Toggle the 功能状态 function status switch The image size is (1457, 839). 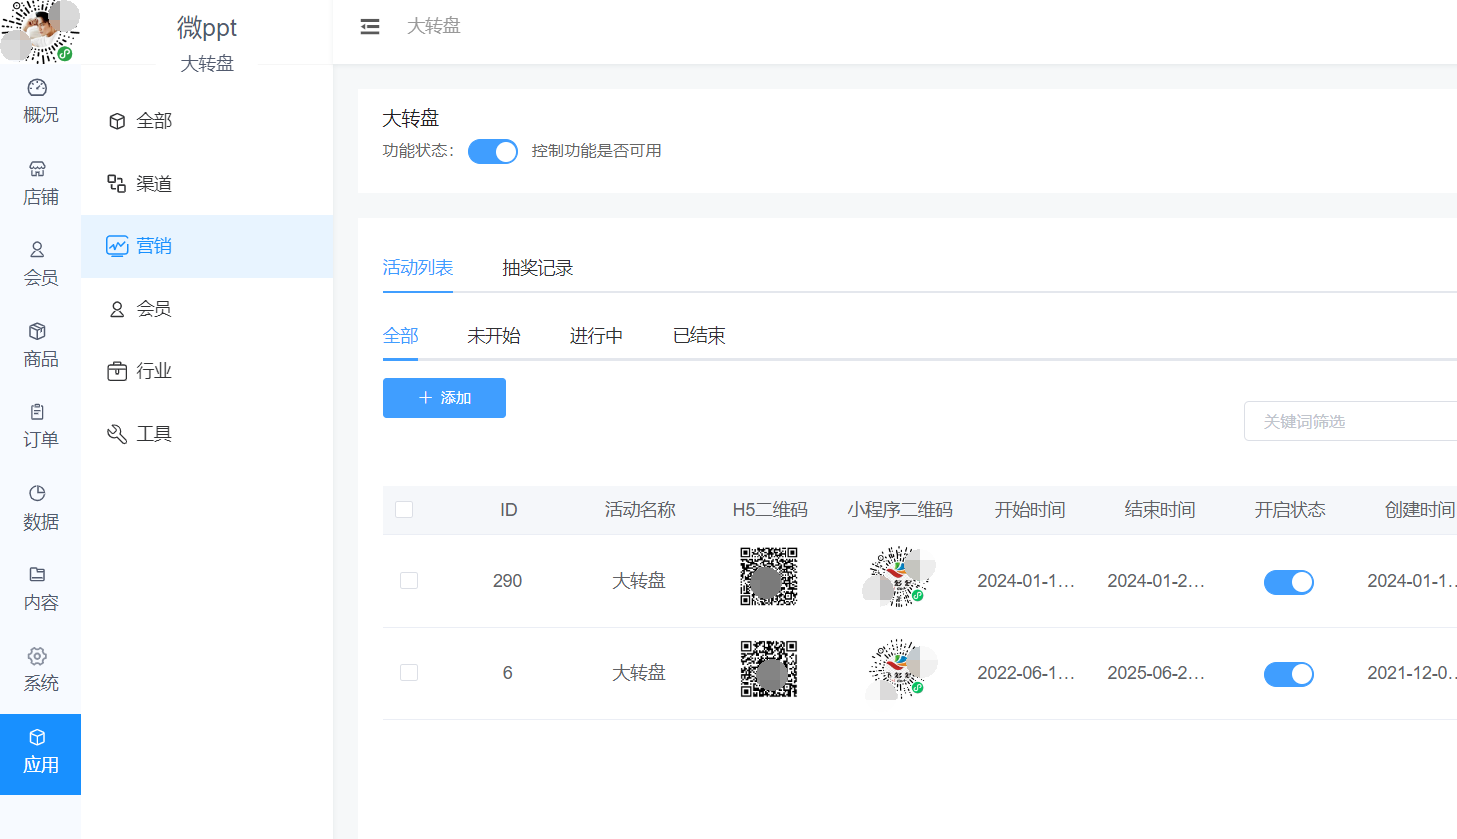(x=493, y=151)
